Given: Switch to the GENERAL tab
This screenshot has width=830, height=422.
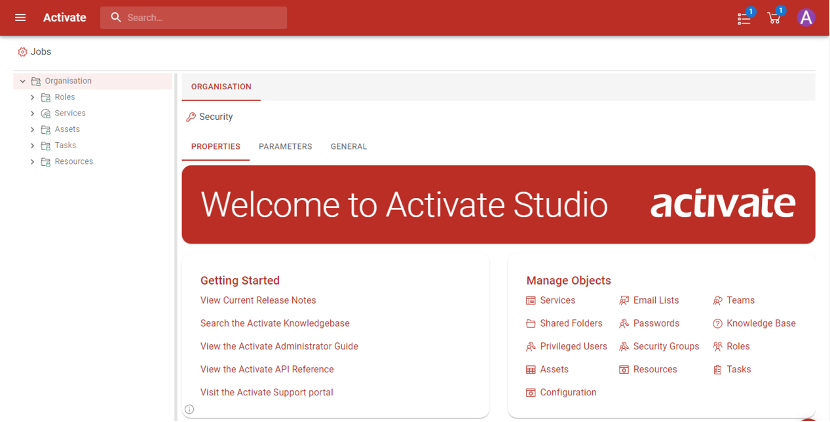Looking at the screenshot, I should coord(348,147).
